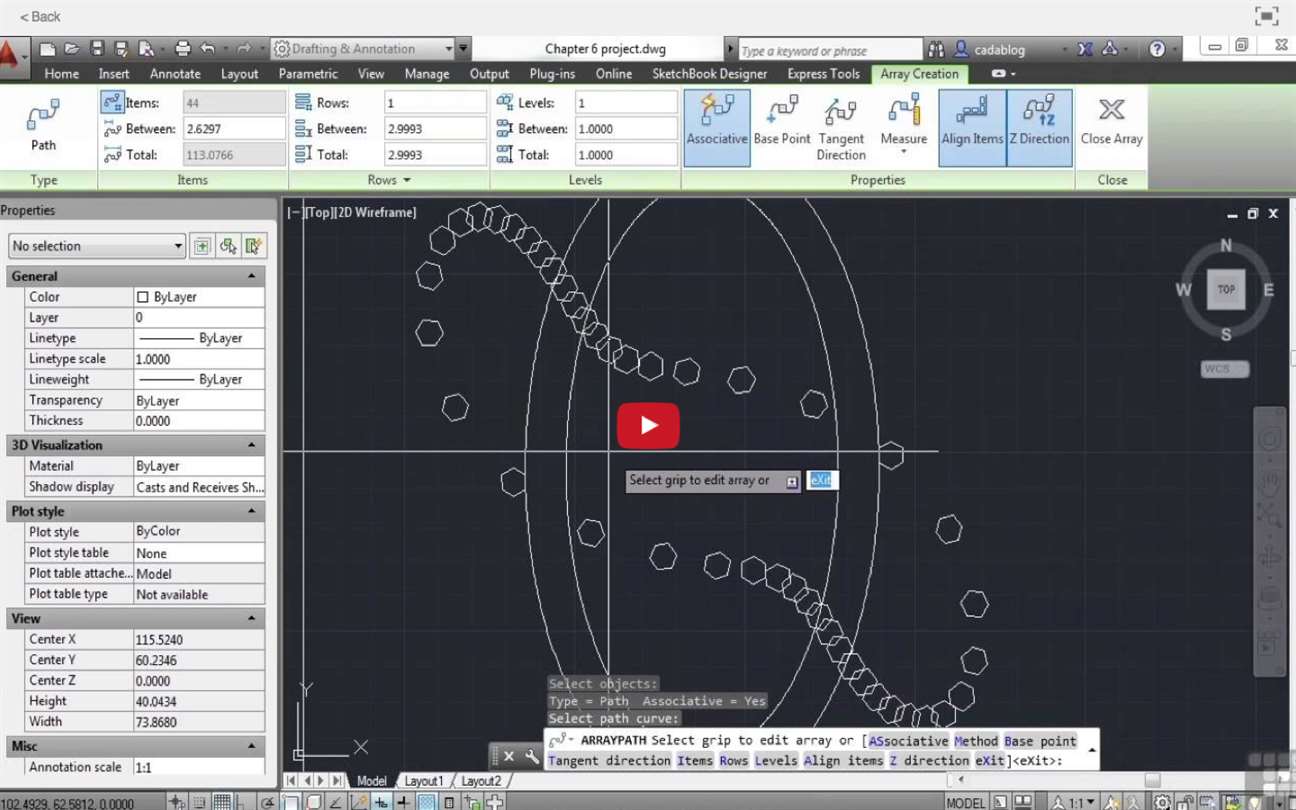The width and height of the screenshot is (1296, 810).
Task: Collapse the Misc section
Action: click(251, 746)
